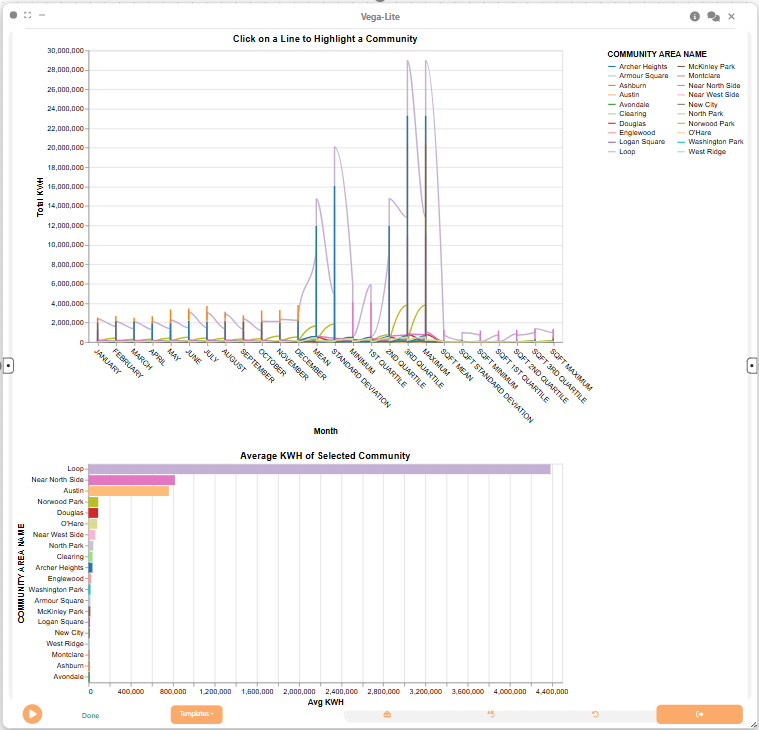
Task: Expand the right side panel handle
Action: click(x=752, y=365)
